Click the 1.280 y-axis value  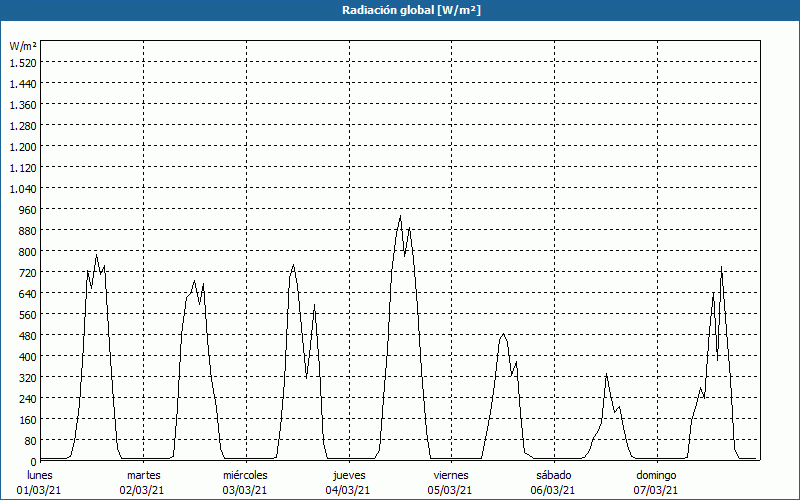(x=23, y=126)
